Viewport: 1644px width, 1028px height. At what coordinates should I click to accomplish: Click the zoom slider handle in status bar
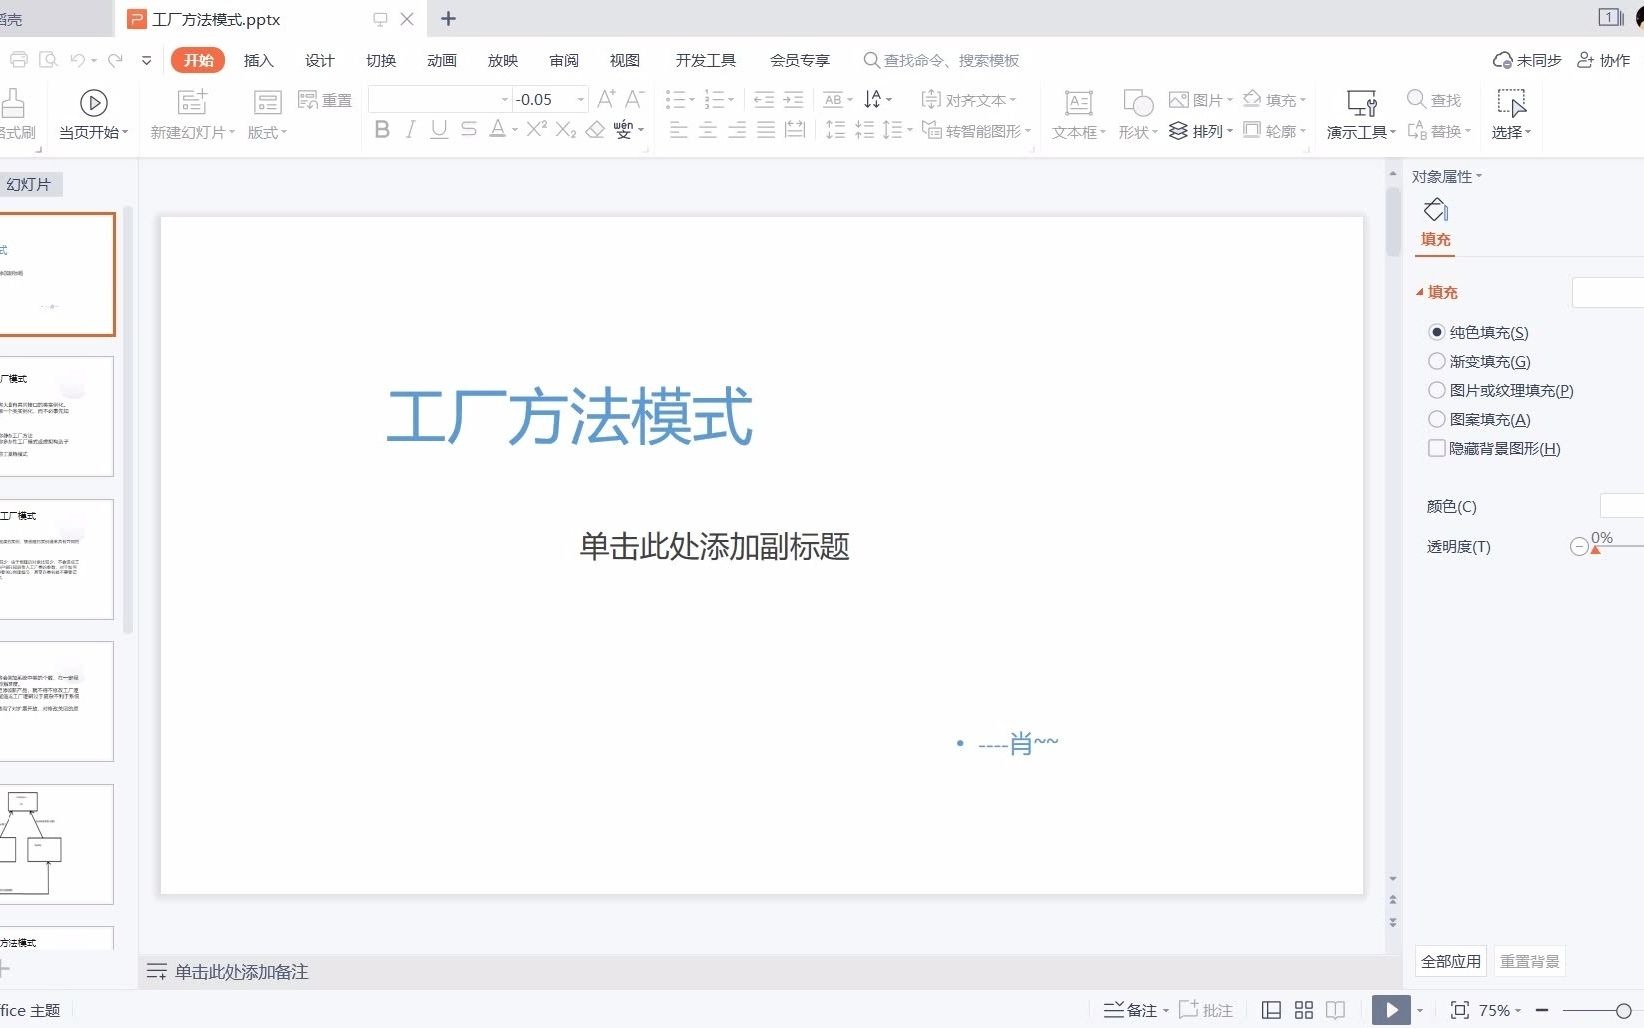click(x=1624, y=1010)
